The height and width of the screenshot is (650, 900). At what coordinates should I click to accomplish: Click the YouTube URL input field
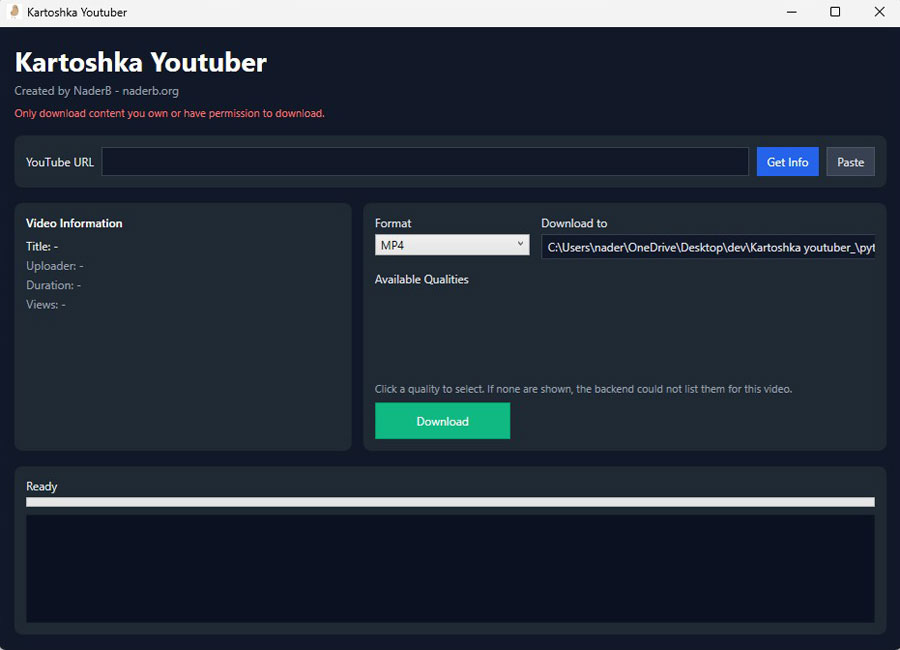coord(425,161)
